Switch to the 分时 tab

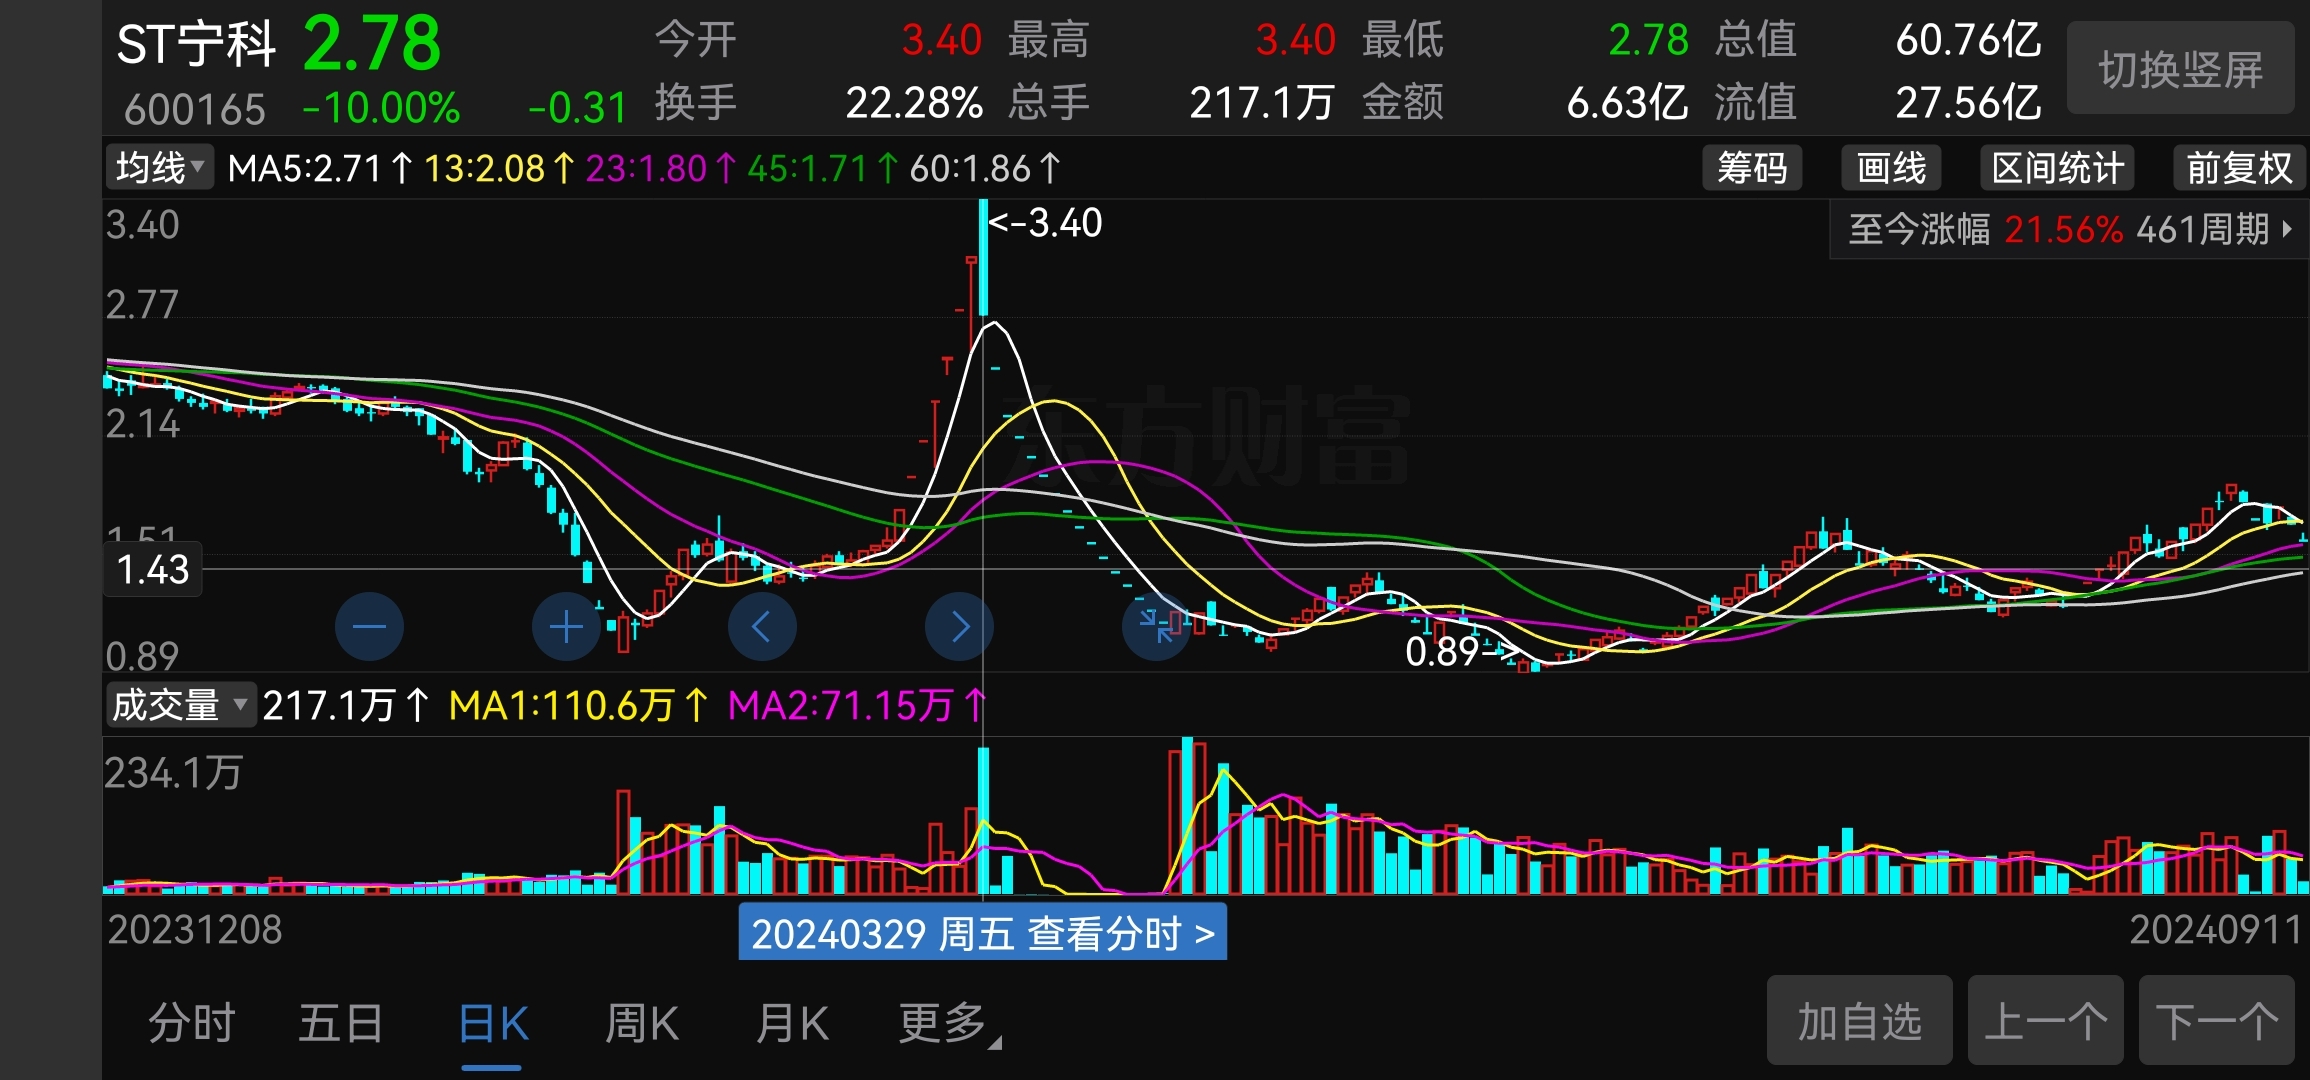pos(191,1023)
